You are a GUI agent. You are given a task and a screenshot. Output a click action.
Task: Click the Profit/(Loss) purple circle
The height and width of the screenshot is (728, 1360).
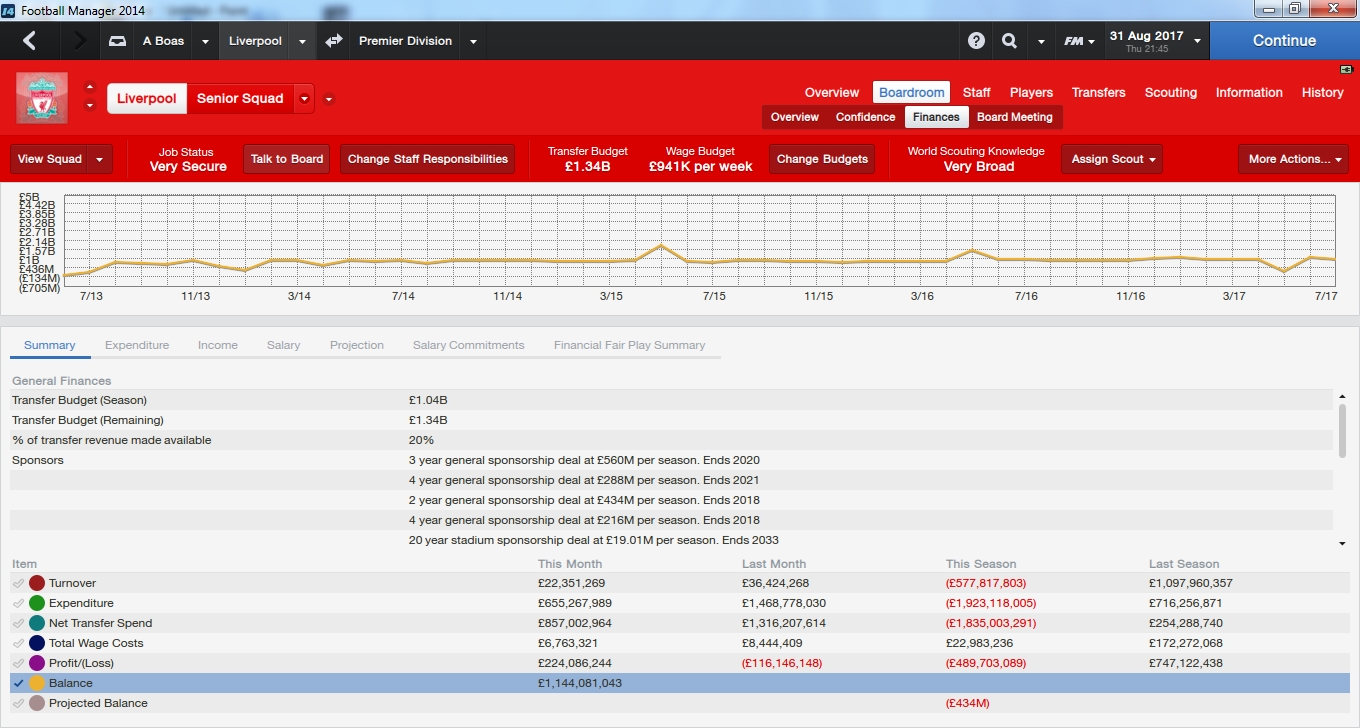(37, 663)
